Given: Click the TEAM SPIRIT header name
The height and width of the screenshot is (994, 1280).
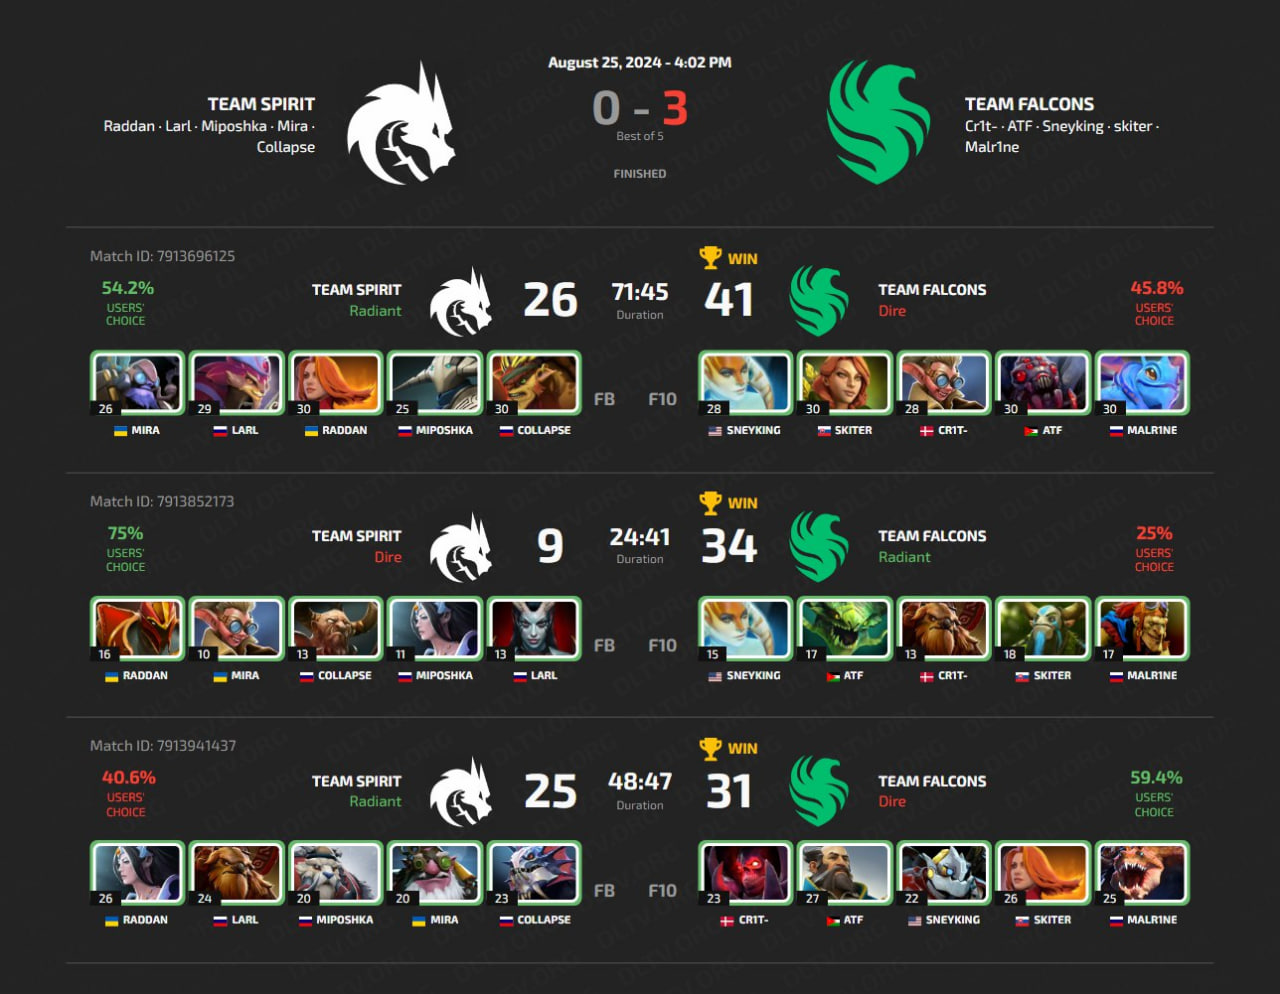Looking at the screenshot, I should (261, 104).
